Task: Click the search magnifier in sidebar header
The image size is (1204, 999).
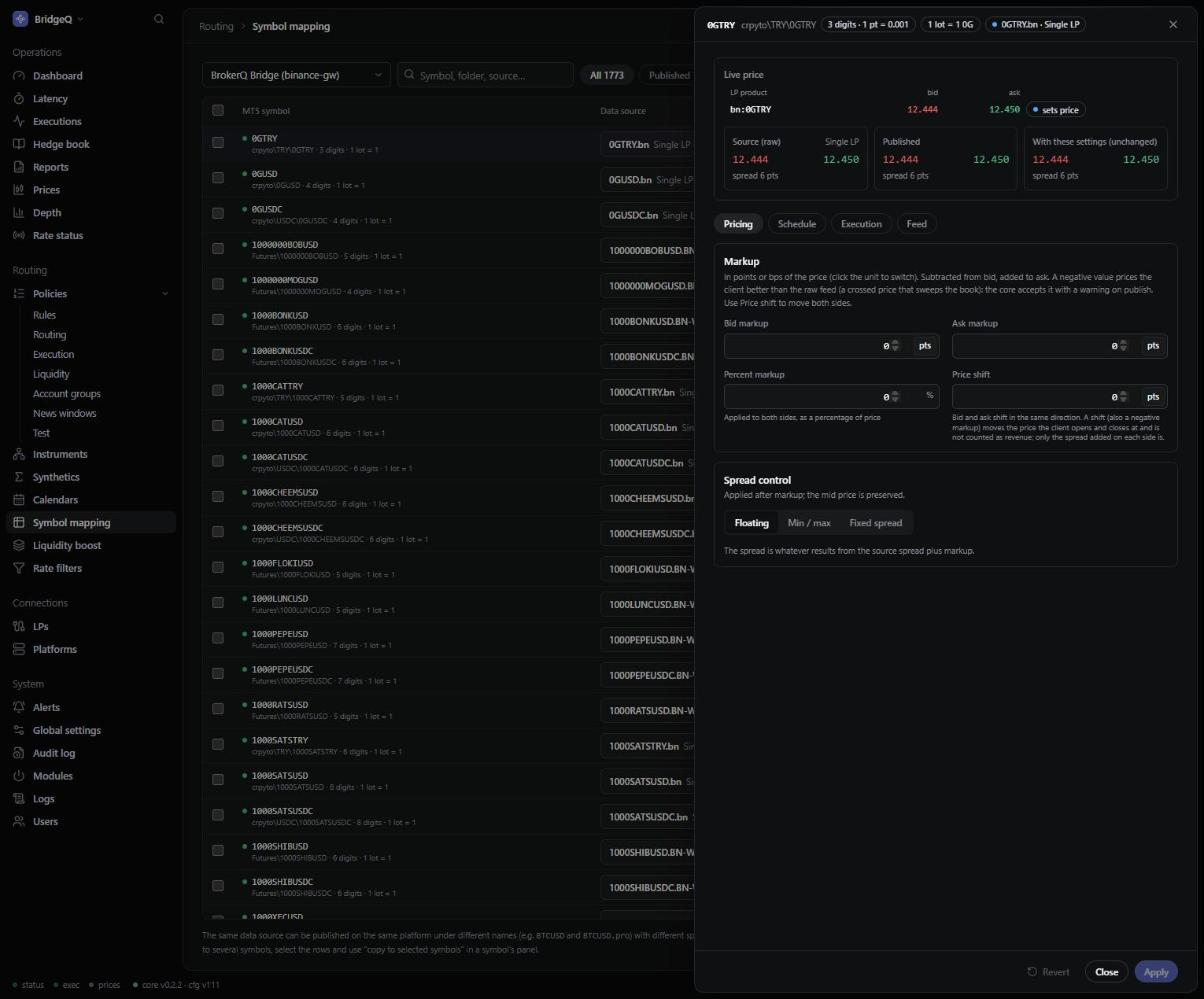Action: tap(159, 19)
